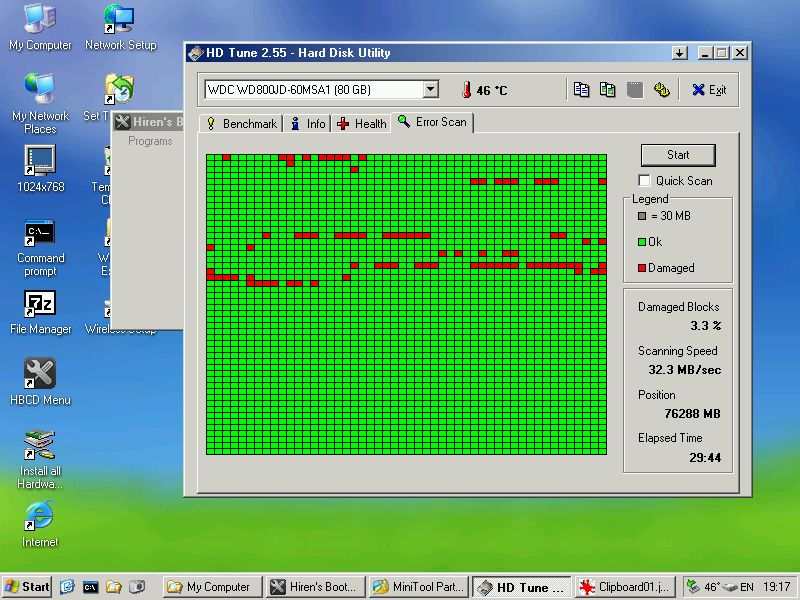Screen dimensions: 800x600
Task: Click the Hiren's window title bar
Action: [x=147, y=122]
